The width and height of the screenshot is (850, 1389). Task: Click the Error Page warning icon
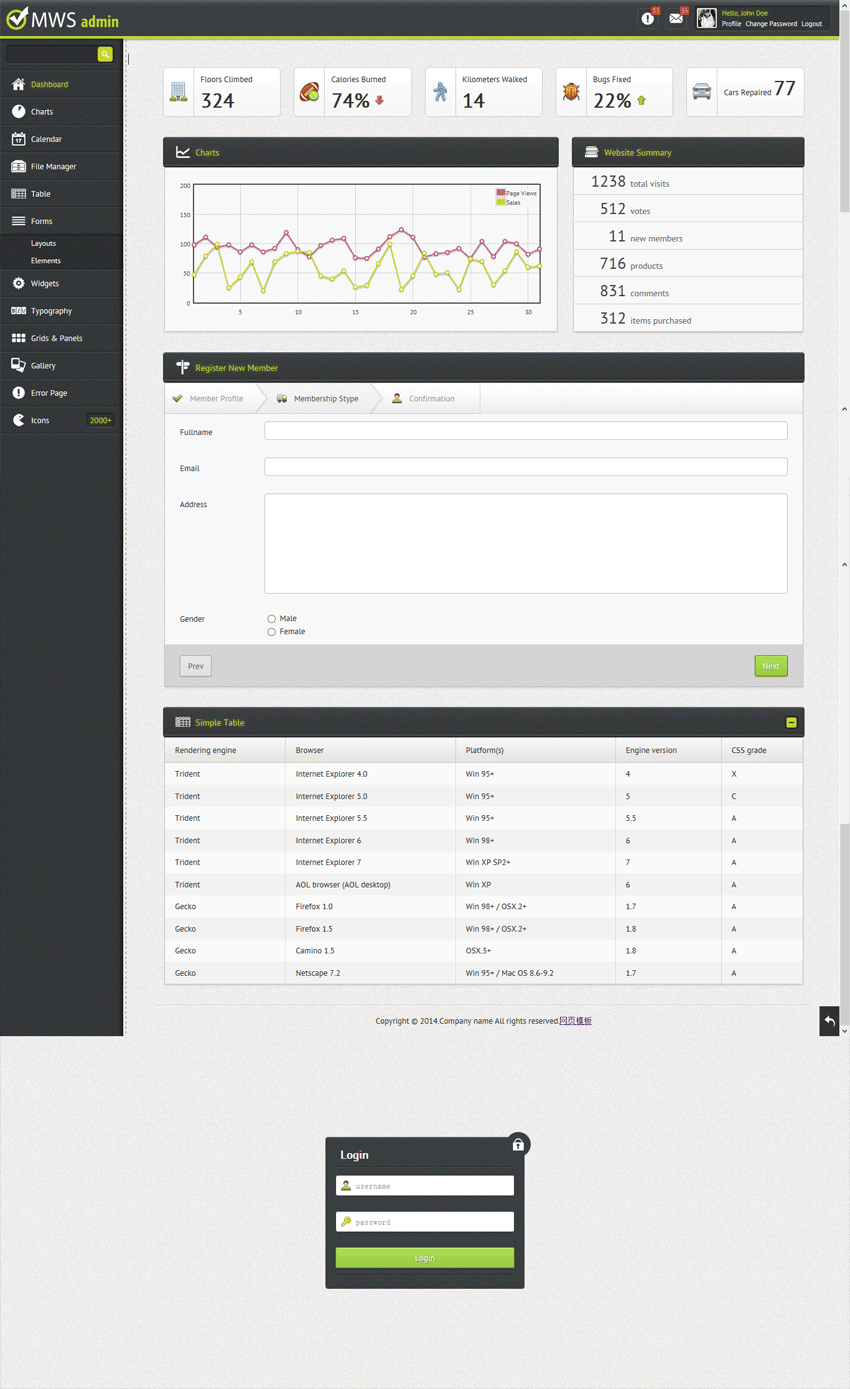(18, 393)
